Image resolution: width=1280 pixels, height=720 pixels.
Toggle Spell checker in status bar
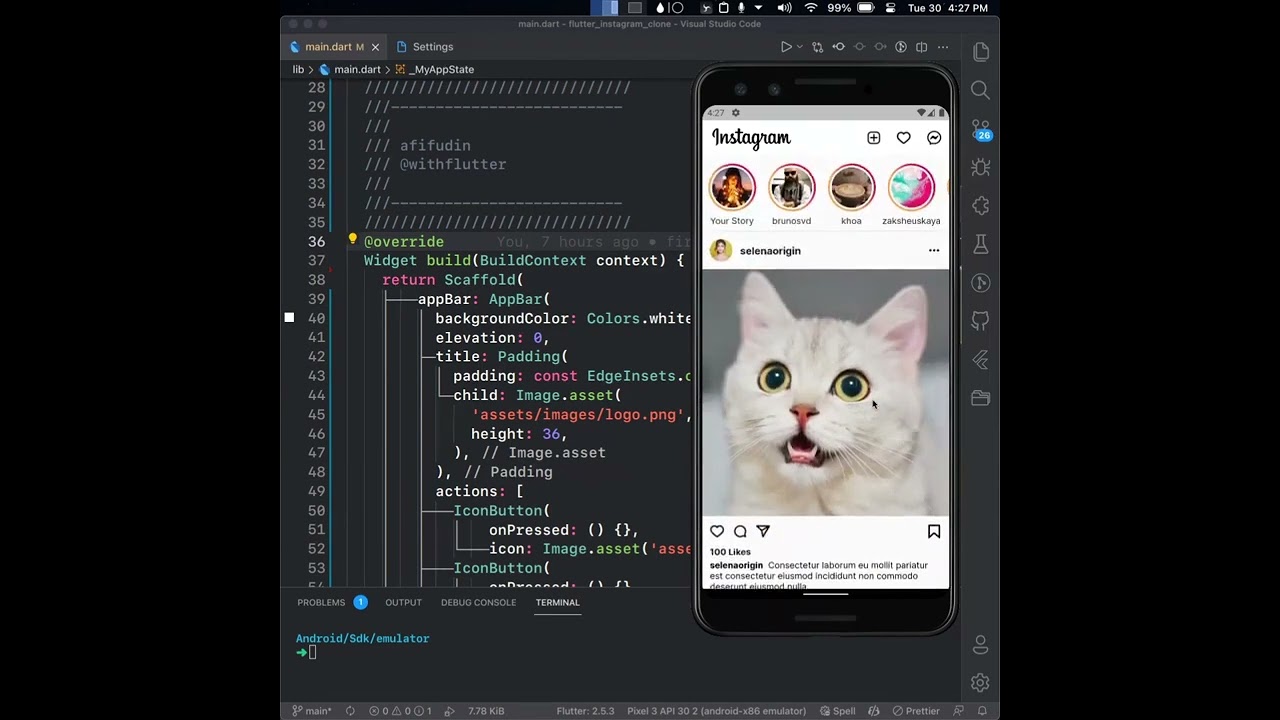pyautogui.click(x=838, y=711)
